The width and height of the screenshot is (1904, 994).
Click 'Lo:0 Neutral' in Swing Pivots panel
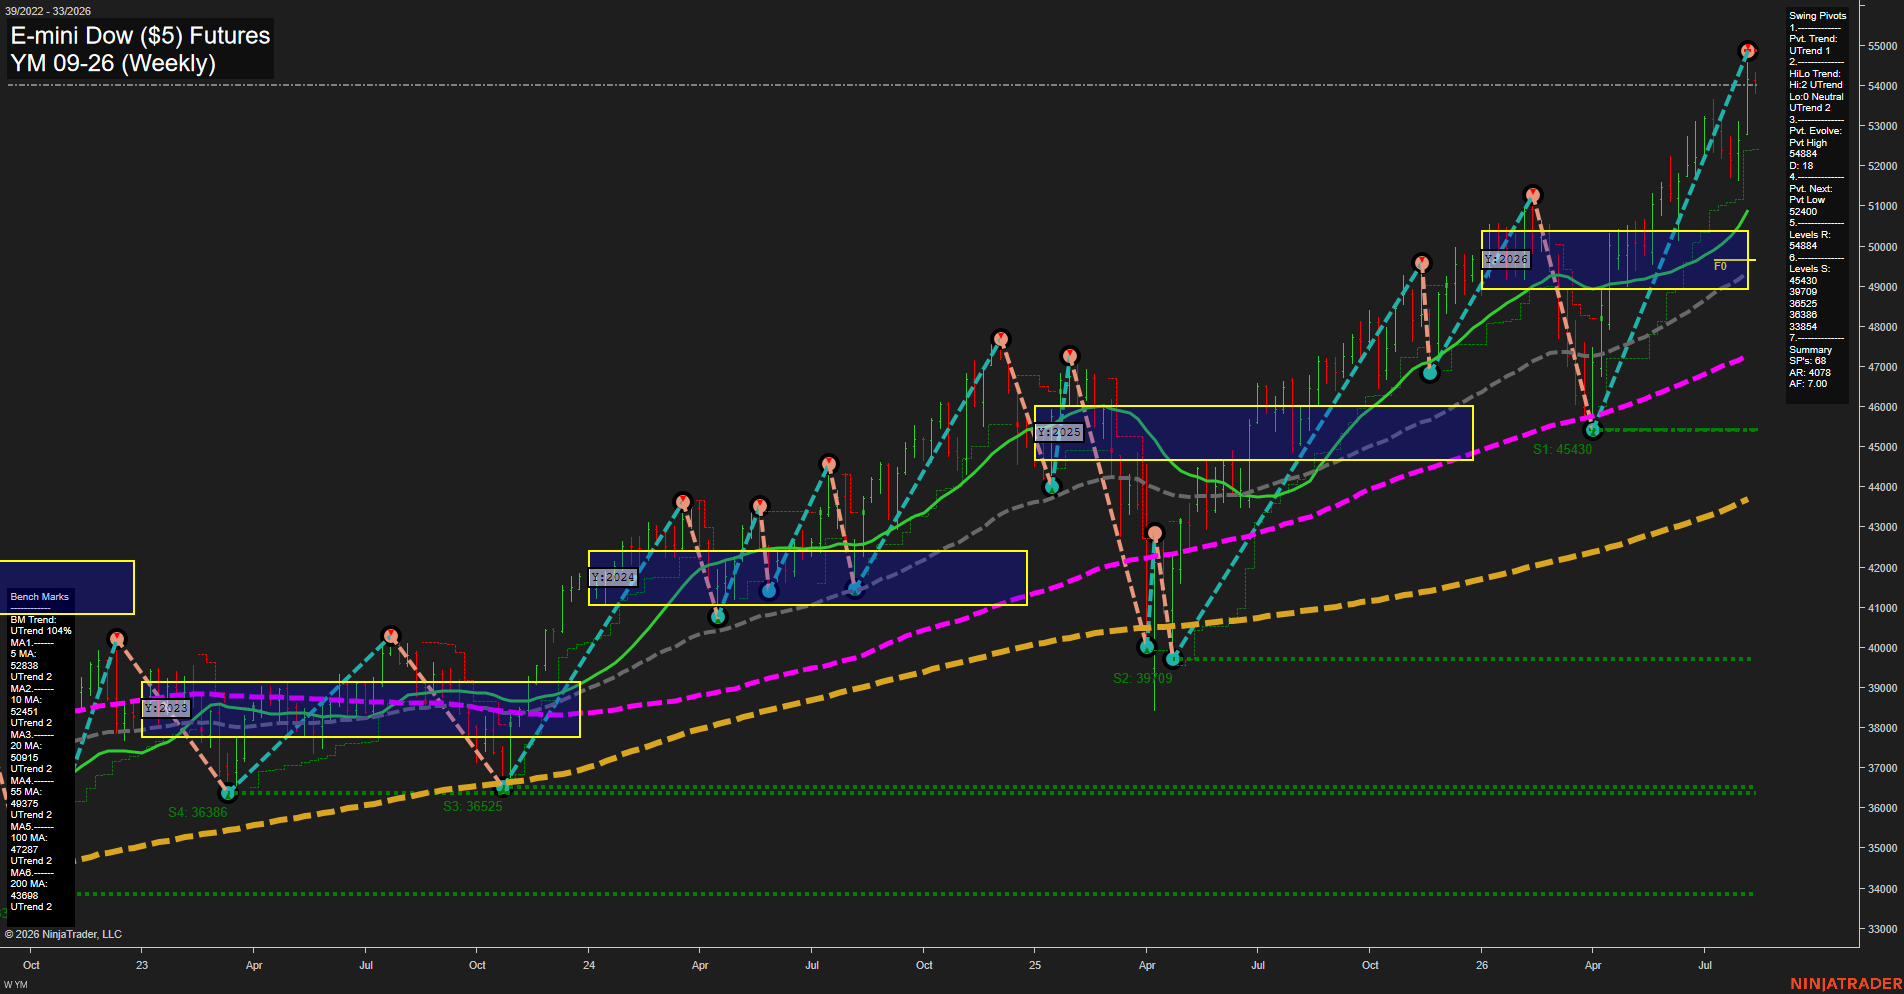point(1816,97)
